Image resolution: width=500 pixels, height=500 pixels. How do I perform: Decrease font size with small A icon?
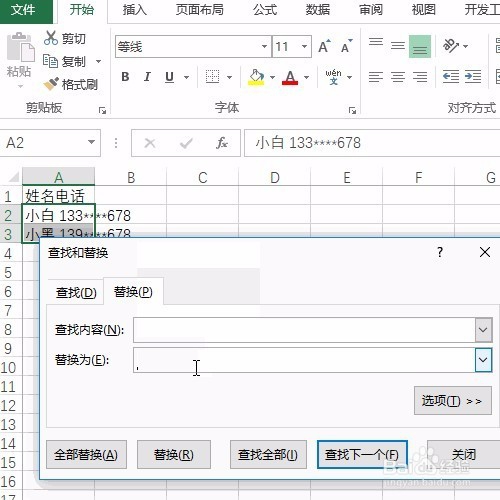pyautogui.click(x=346, y=47)
